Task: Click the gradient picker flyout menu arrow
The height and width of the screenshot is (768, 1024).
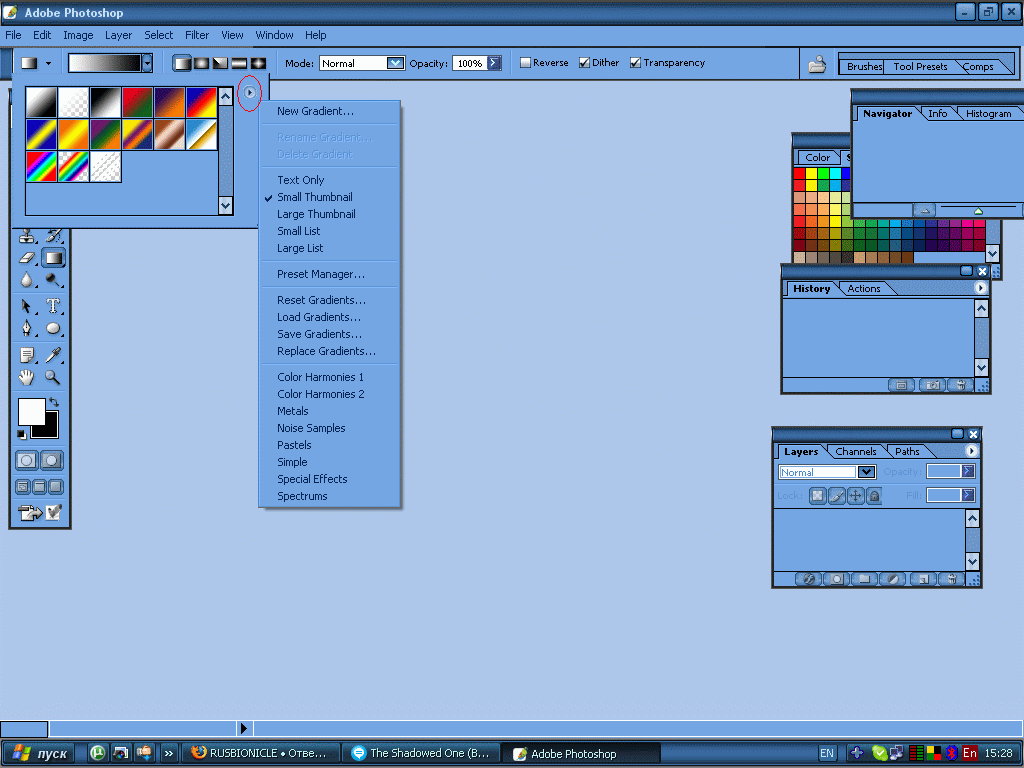Action: [249, 93]
